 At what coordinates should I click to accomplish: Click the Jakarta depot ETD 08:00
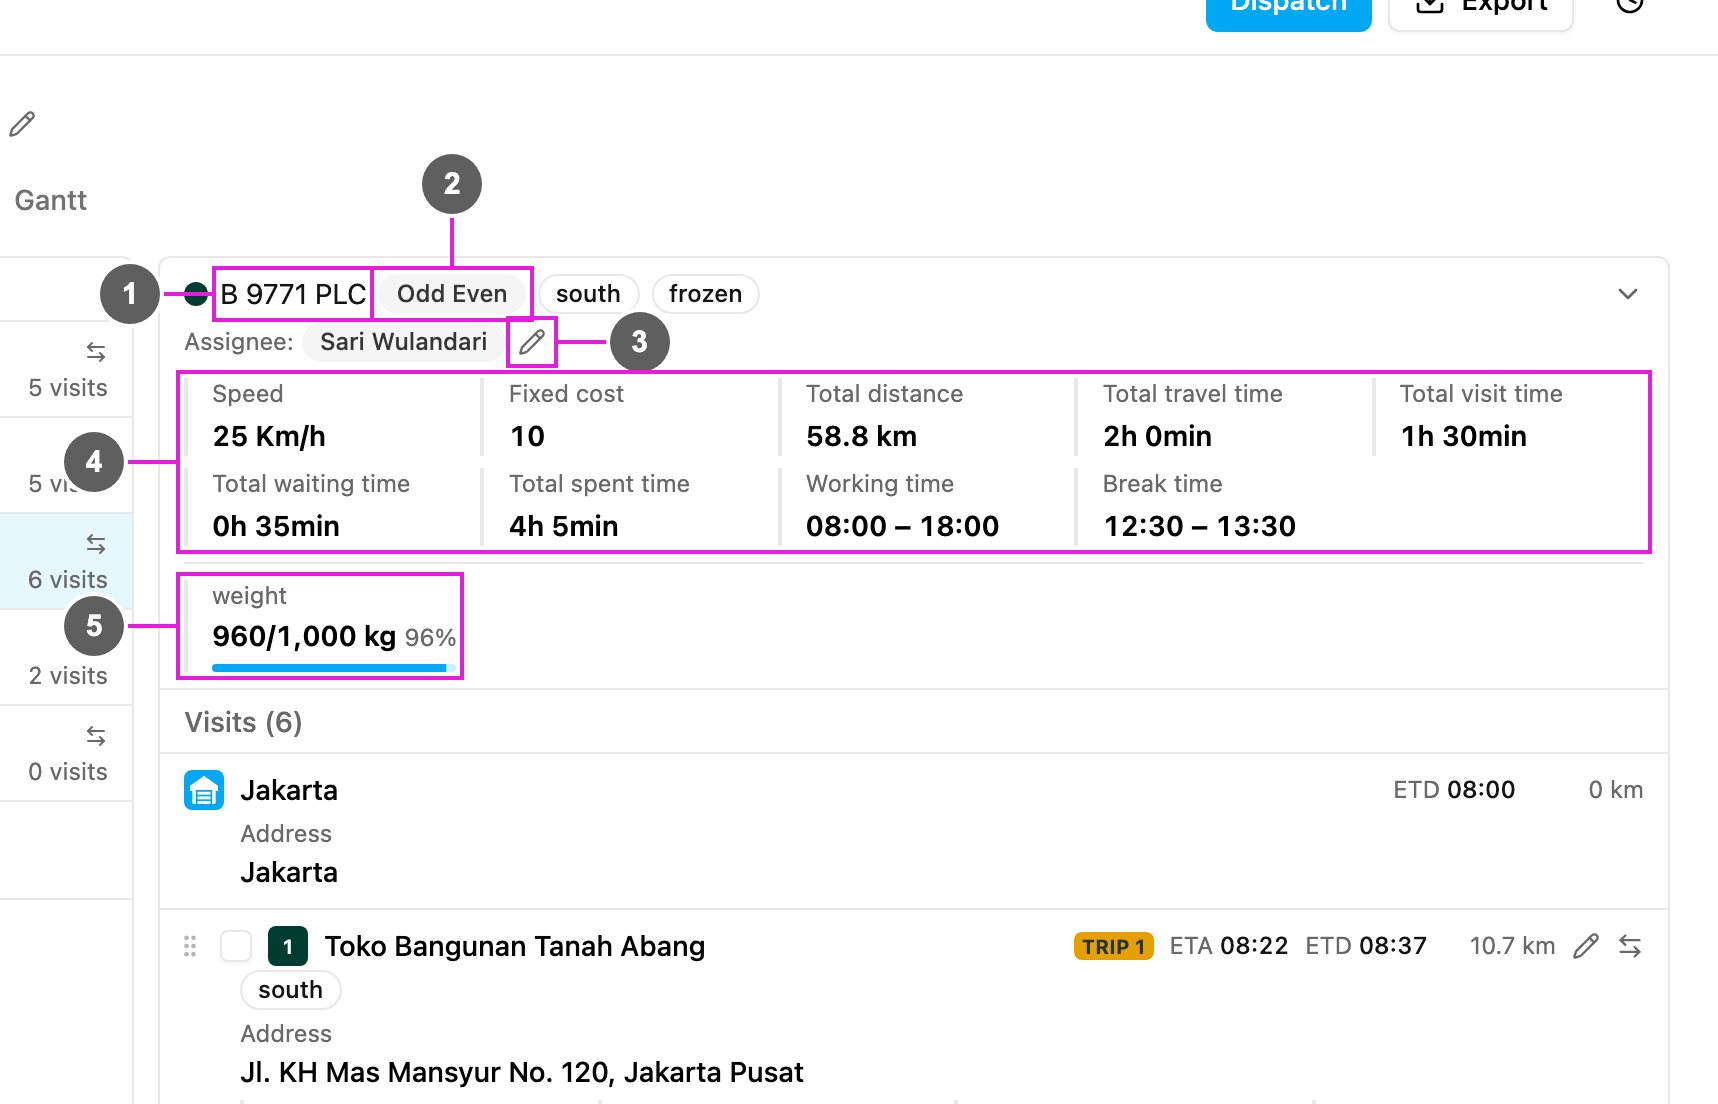[1454, 790]
